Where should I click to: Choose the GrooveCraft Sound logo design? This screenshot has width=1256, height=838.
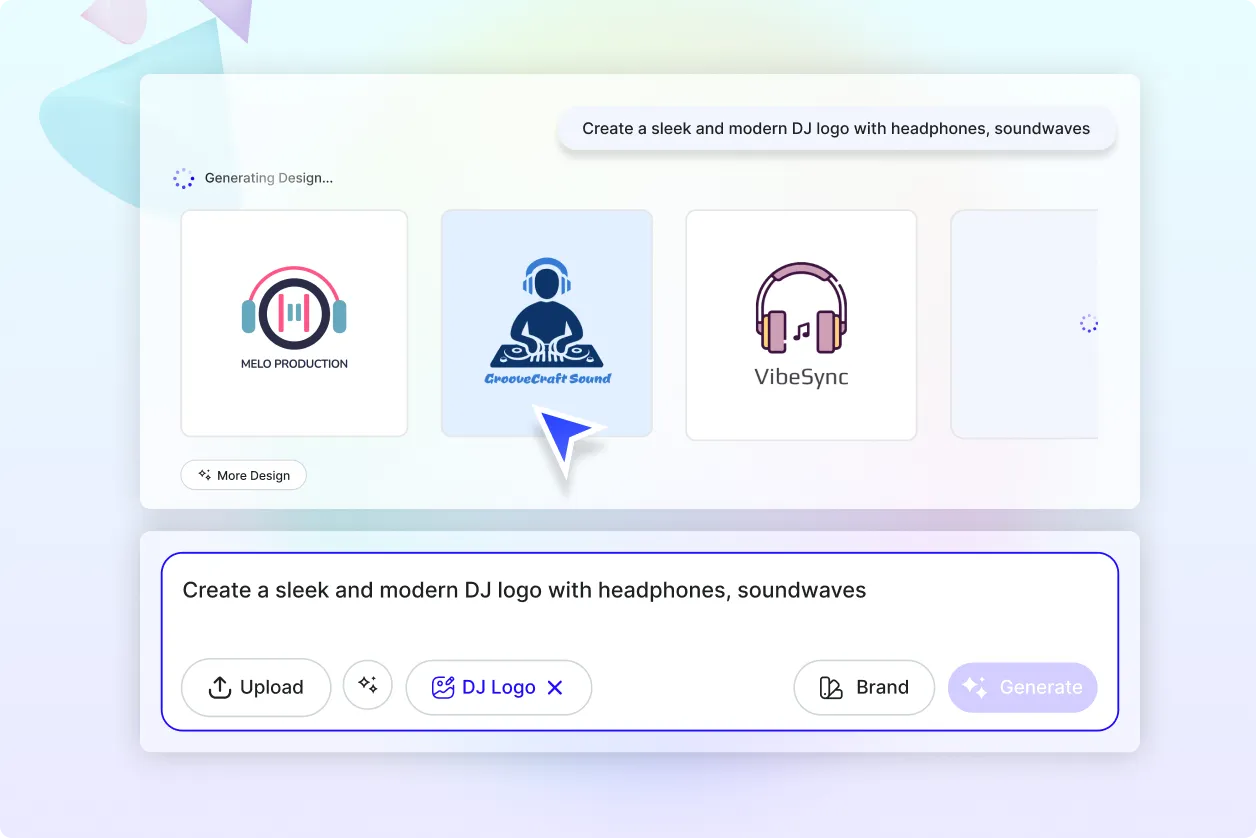pos(547,323)
